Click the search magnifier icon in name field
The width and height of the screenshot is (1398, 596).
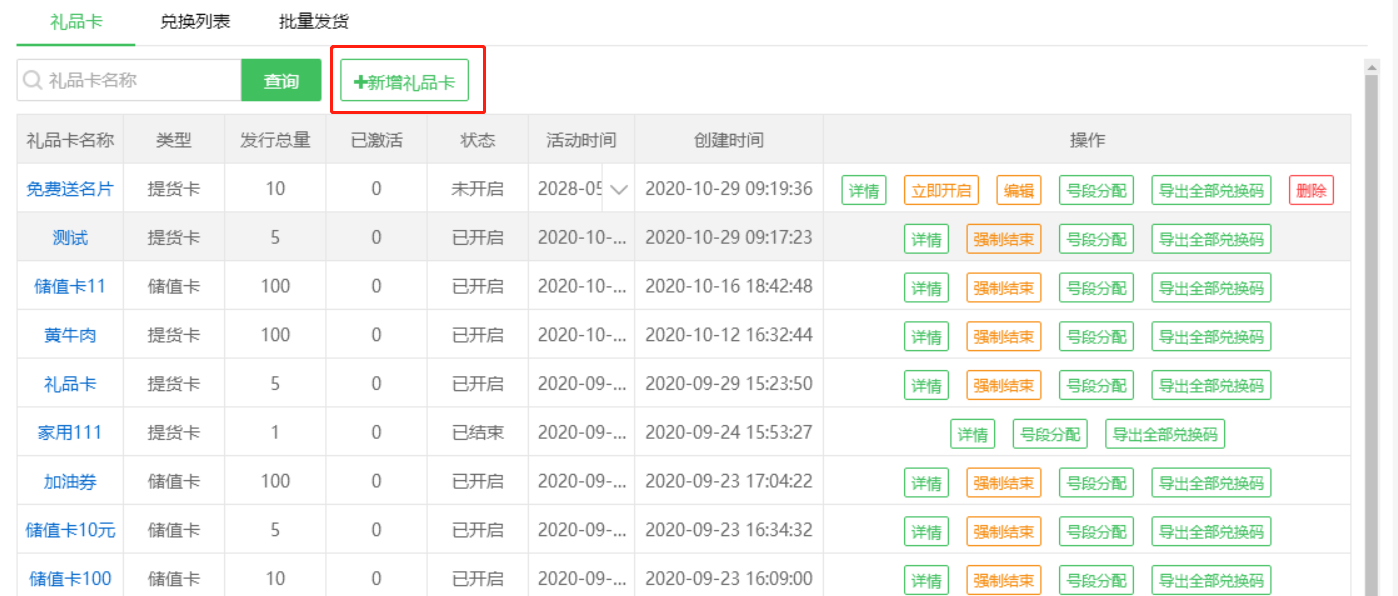tap(33, 81)
